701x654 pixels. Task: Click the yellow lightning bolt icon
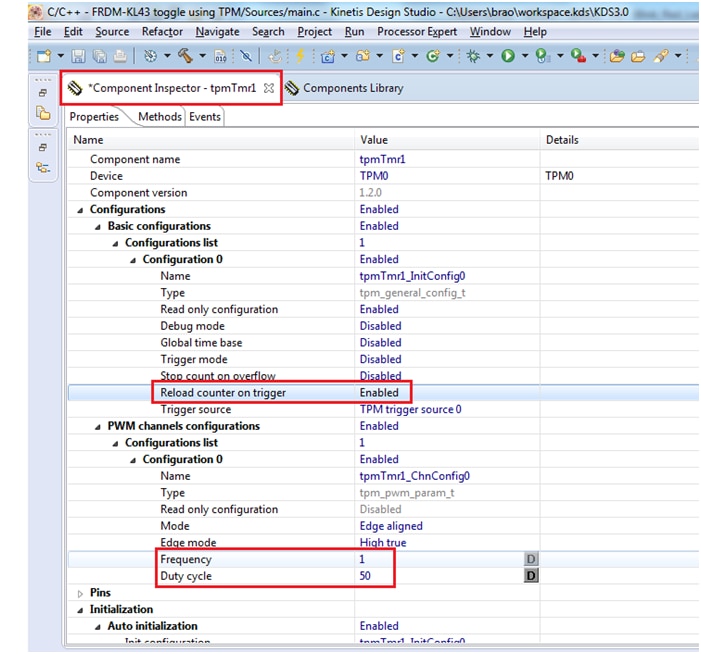[x=300, y=56]
